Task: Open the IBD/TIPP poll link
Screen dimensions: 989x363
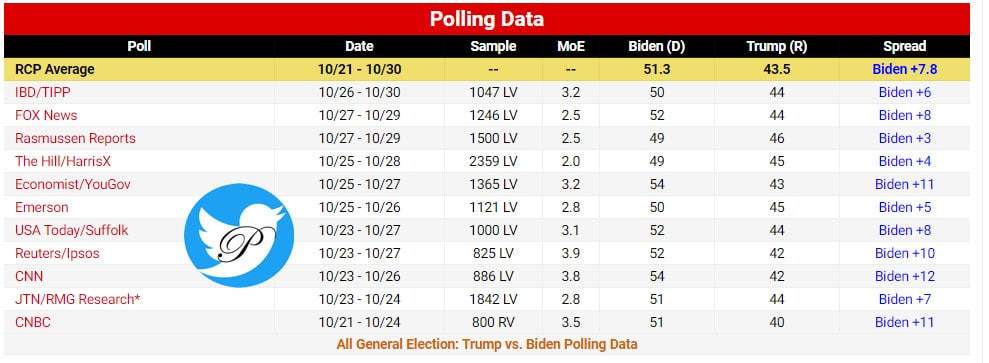Action: [x=42, y=93]
